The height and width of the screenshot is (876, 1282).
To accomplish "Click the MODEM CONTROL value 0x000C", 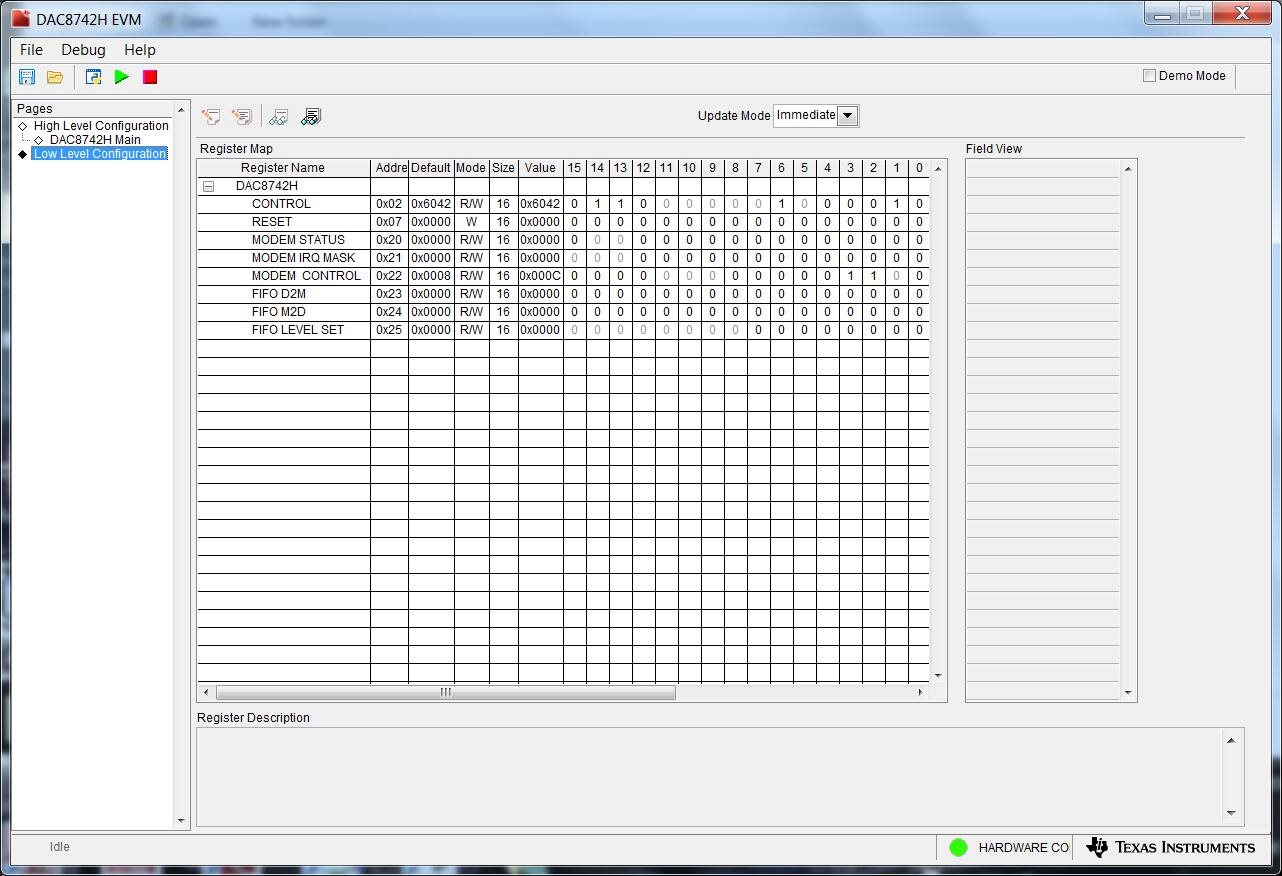I will tap(540, 276).
